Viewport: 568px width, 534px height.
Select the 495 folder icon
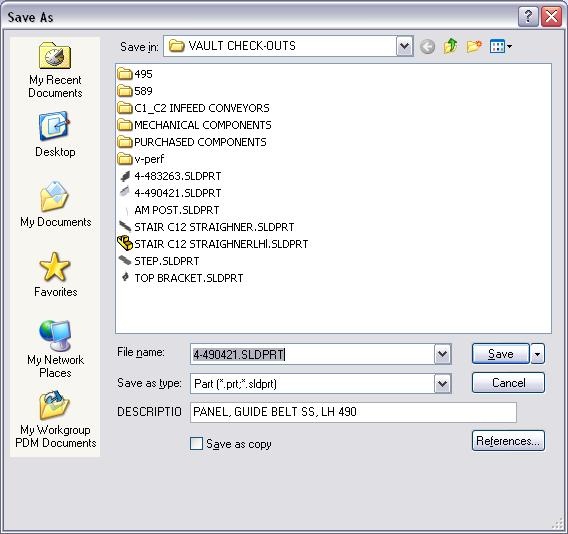point(125,74)
